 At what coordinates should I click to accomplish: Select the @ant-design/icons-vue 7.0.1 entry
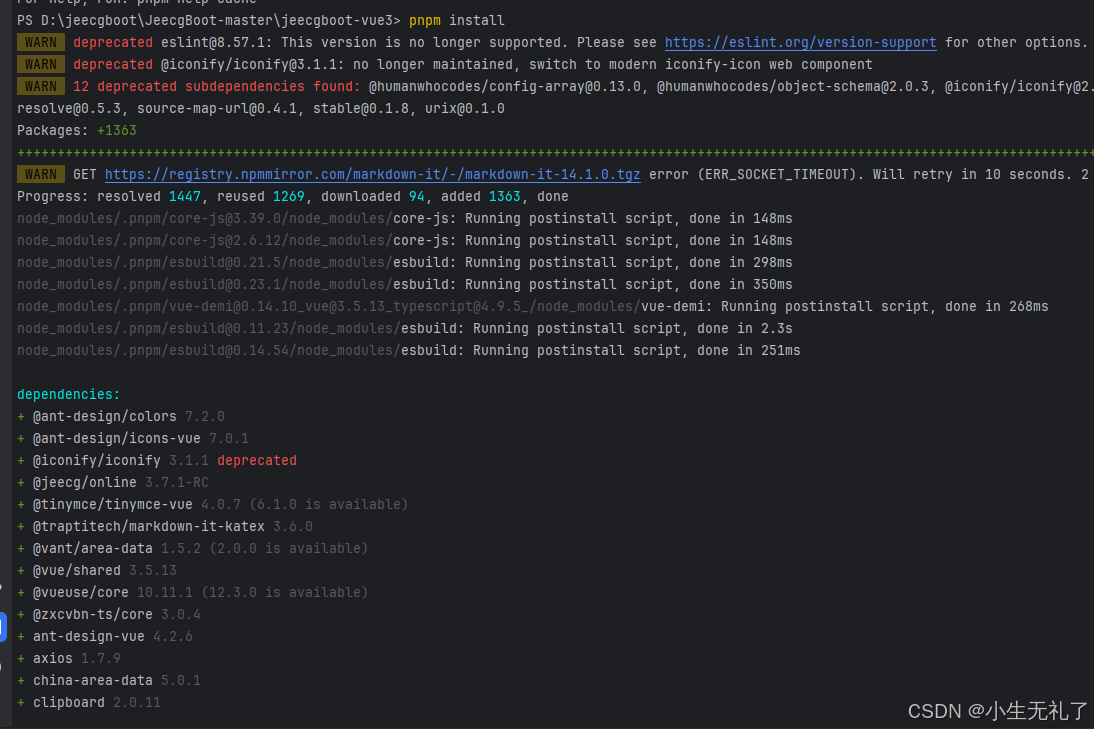coord(133,438)
